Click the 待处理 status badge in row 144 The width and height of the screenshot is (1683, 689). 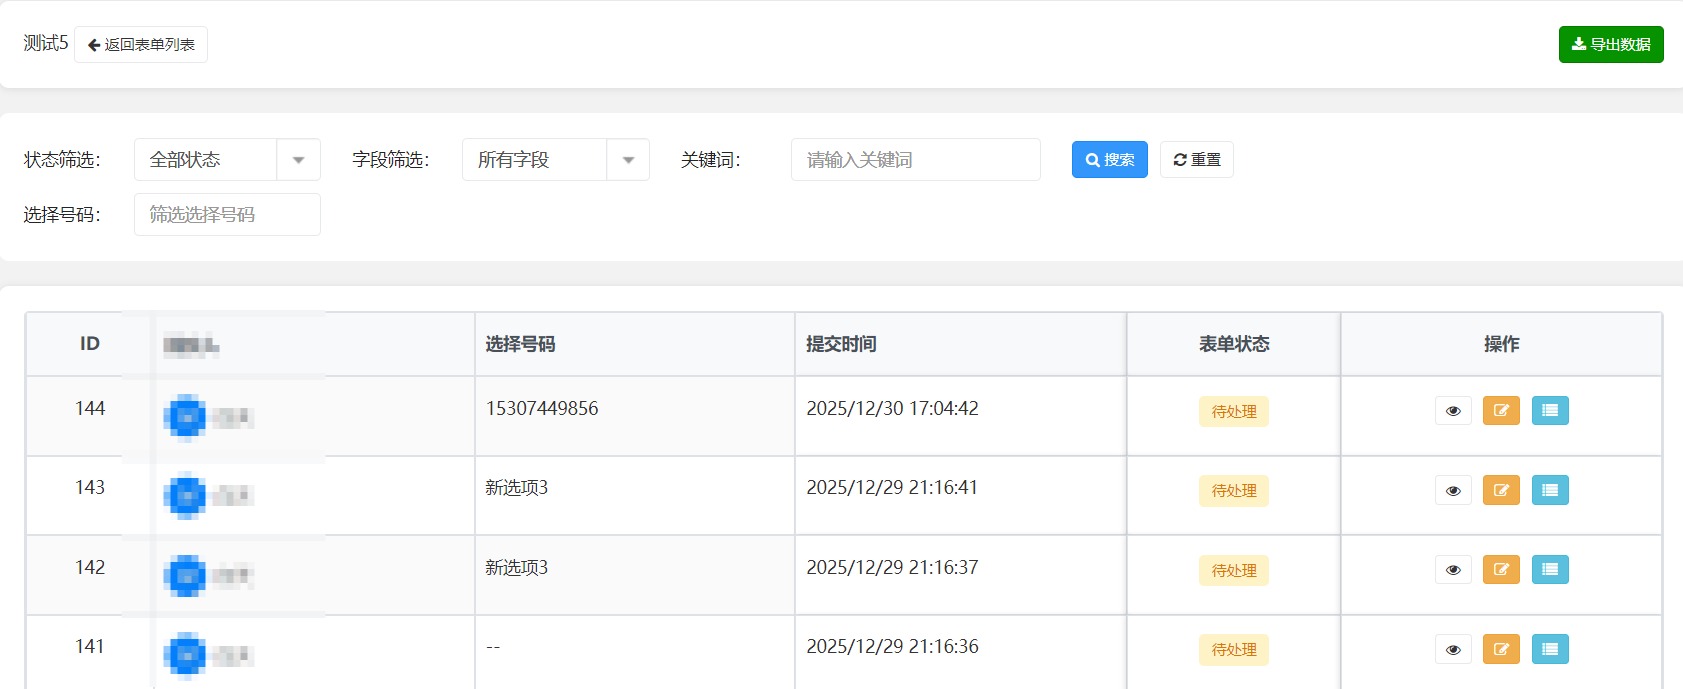point(1233,412)
